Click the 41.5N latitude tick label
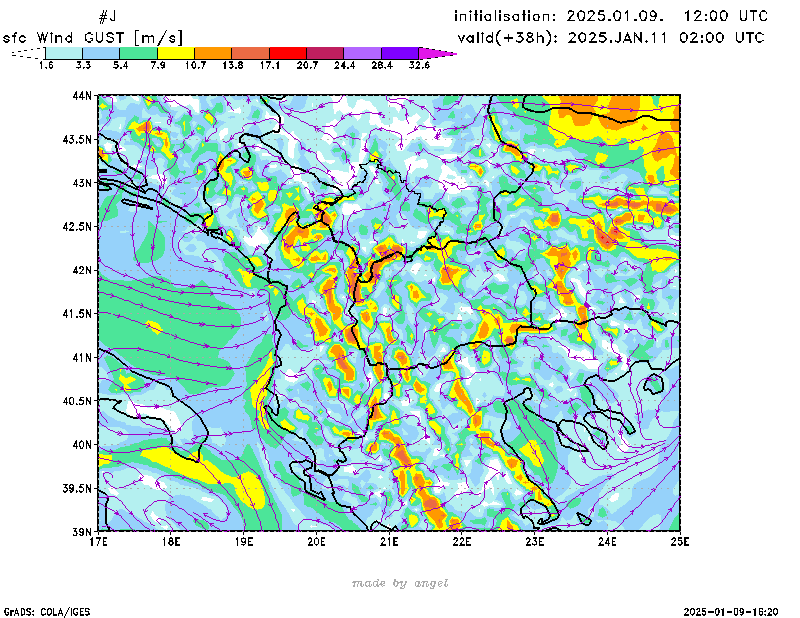 (x=77, y=314)
